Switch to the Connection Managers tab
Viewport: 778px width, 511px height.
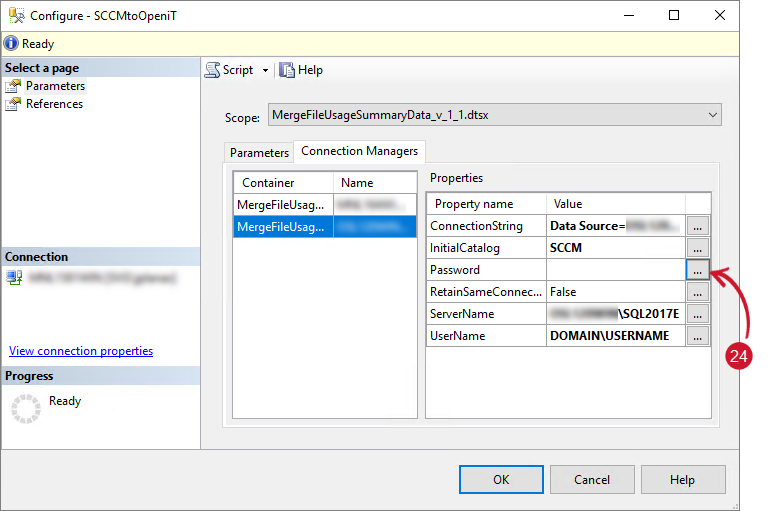(359, 151)
